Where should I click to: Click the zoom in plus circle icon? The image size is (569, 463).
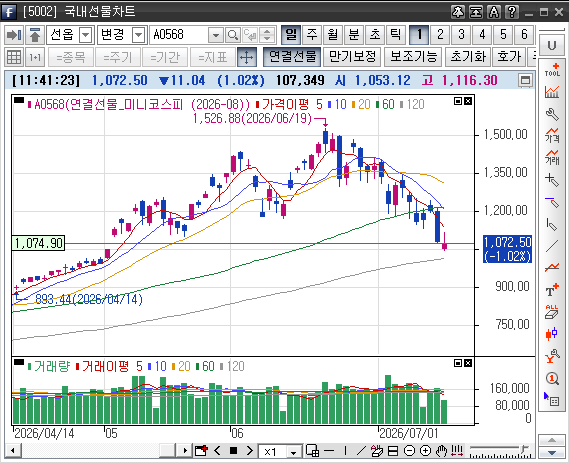tap(425, 451)
